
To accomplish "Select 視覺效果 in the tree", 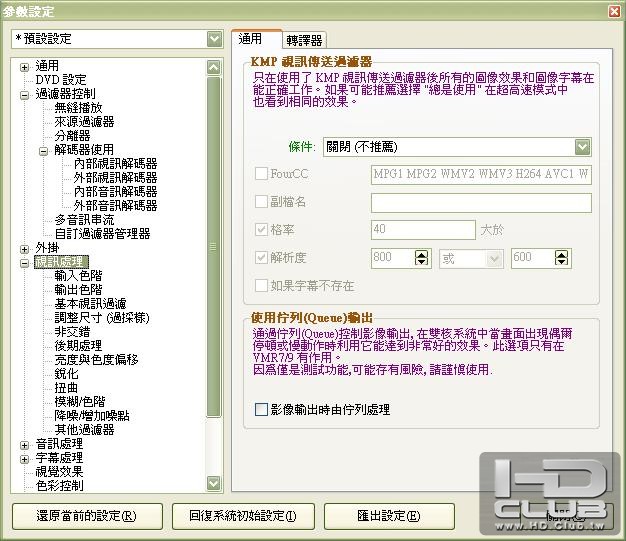I will (59, 472).
